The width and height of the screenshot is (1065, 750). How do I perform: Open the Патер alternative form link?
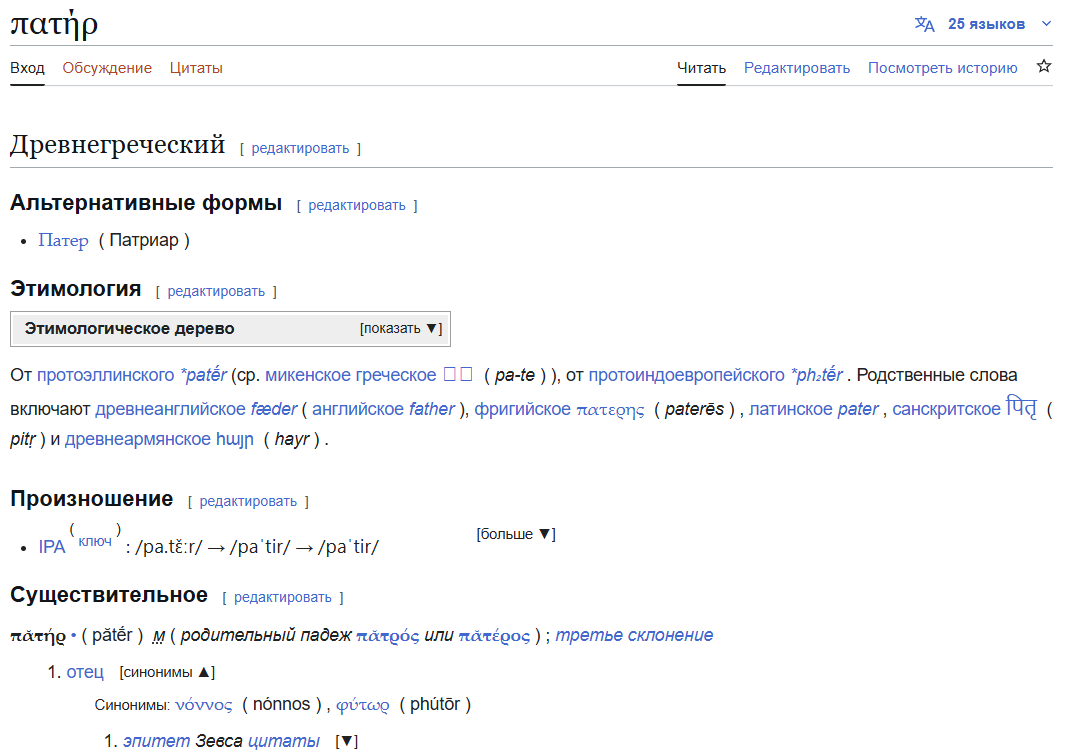pyautogui.click(x=63, y=241)
